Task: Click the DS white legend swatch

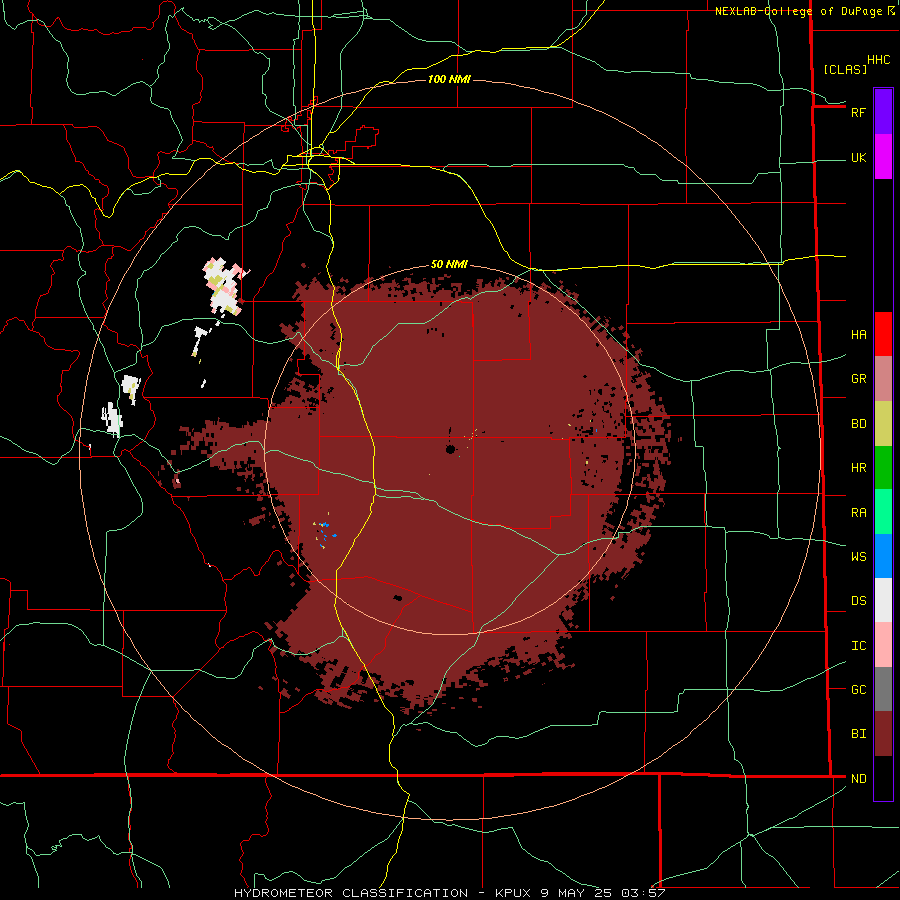Action: click(883, 600)
